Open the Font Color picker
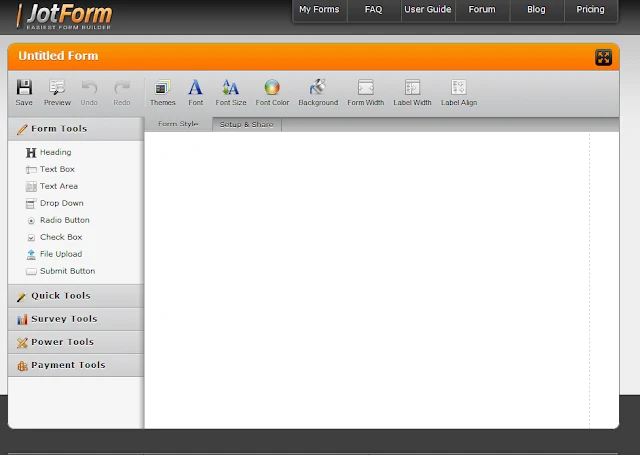 click(272, 88)
